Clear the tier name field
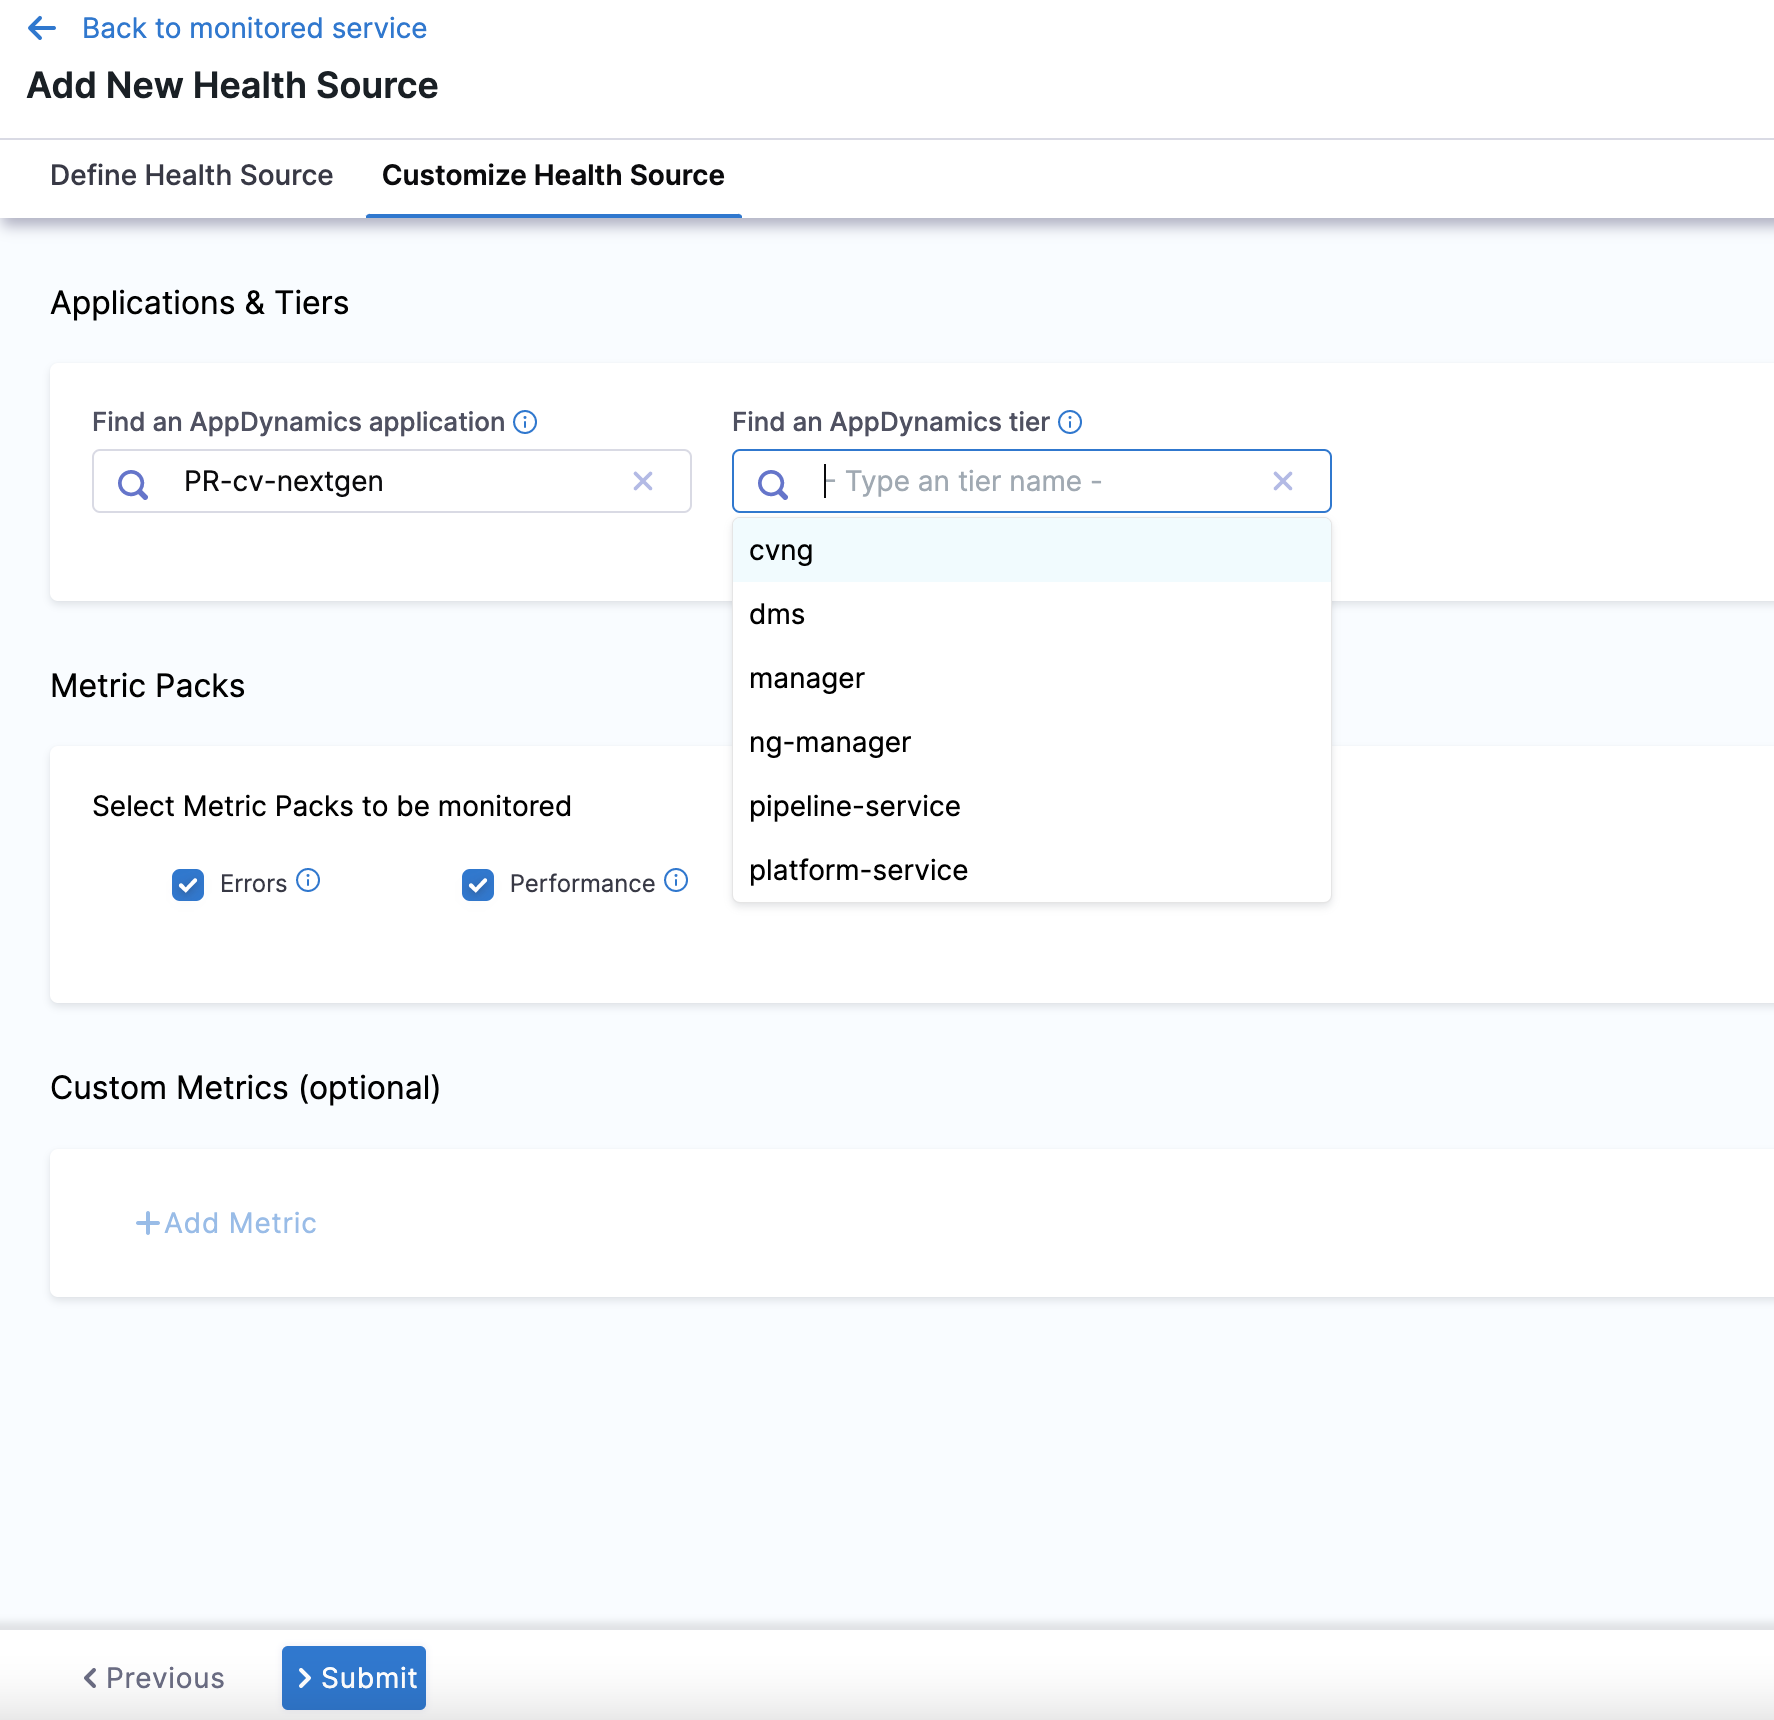The width and height of the screenshot is (1774, 1720). 1283,481
